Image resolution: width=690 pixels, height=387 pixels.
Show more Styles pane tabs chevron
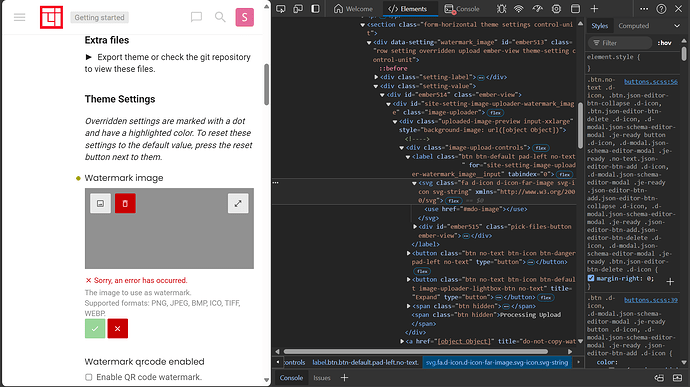677,26
